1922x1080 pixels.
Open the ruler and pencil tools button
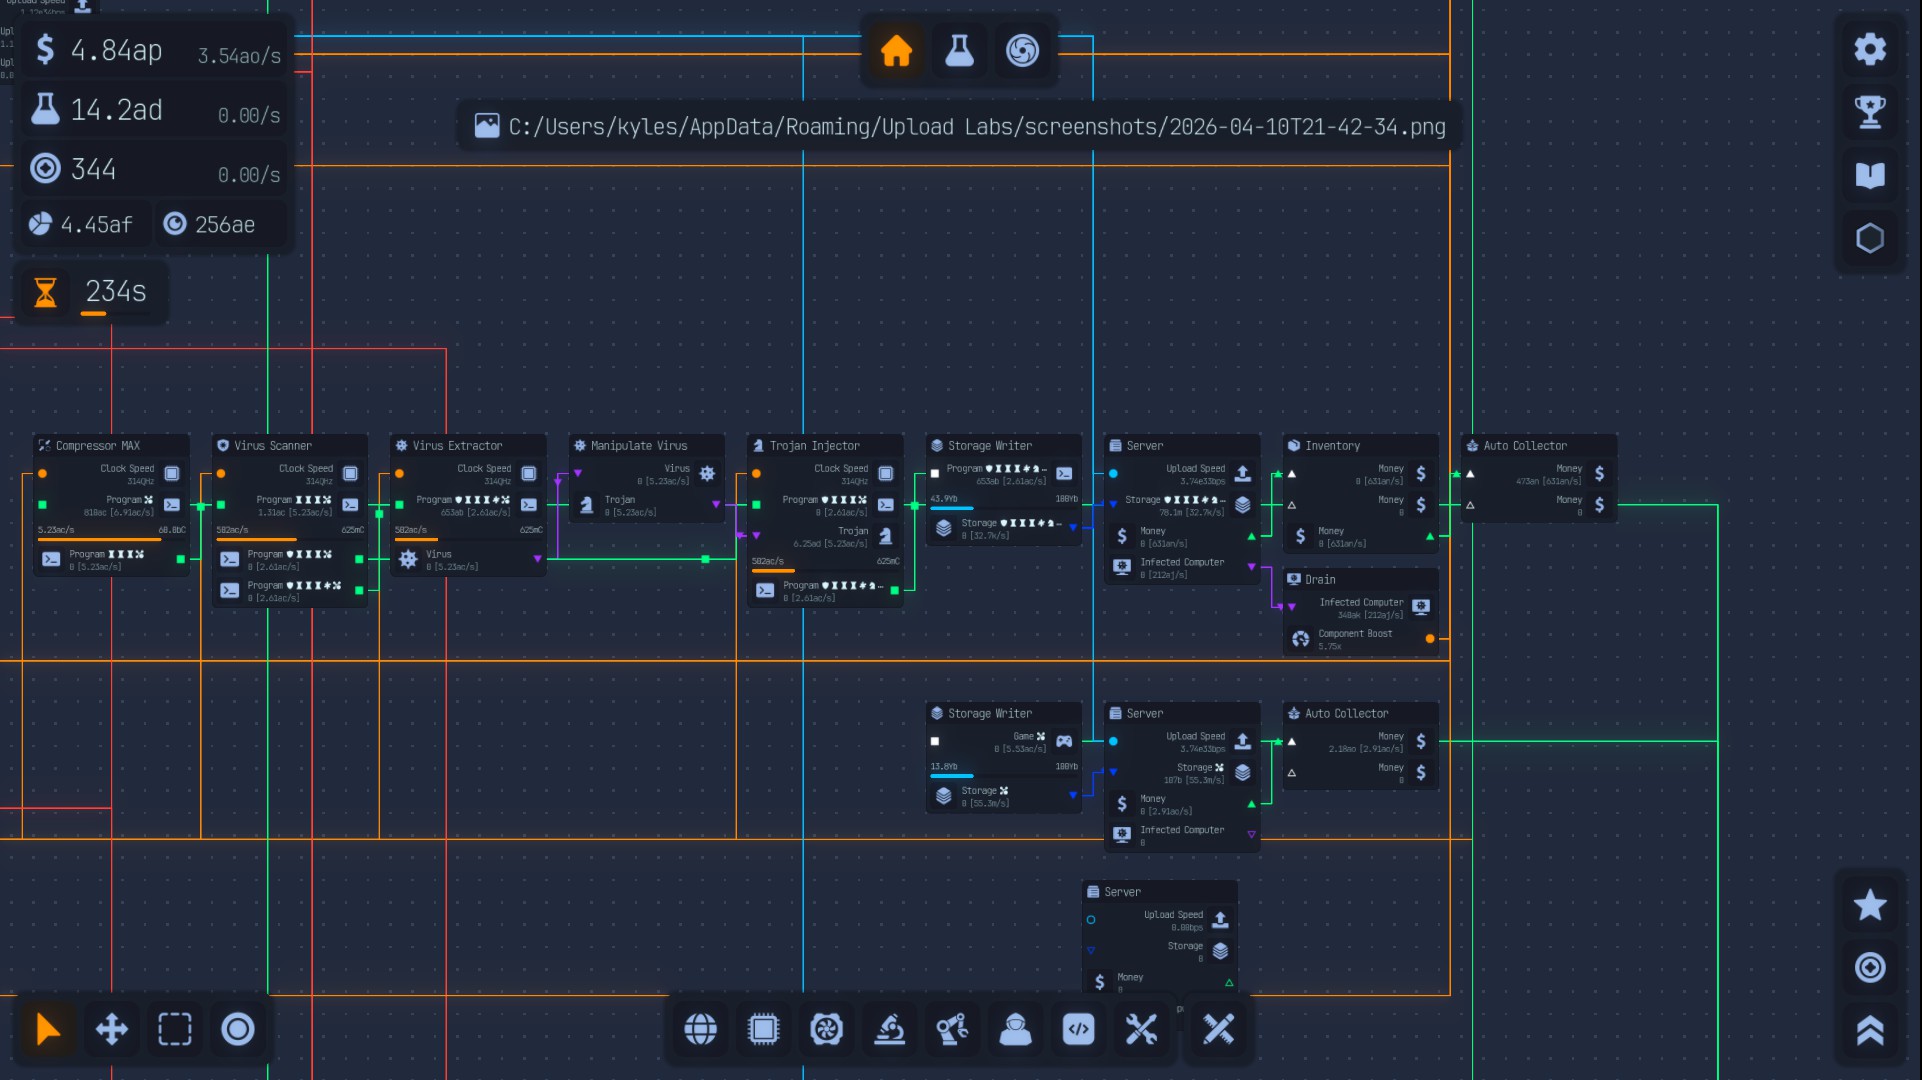click(x=1218, y=1029)
